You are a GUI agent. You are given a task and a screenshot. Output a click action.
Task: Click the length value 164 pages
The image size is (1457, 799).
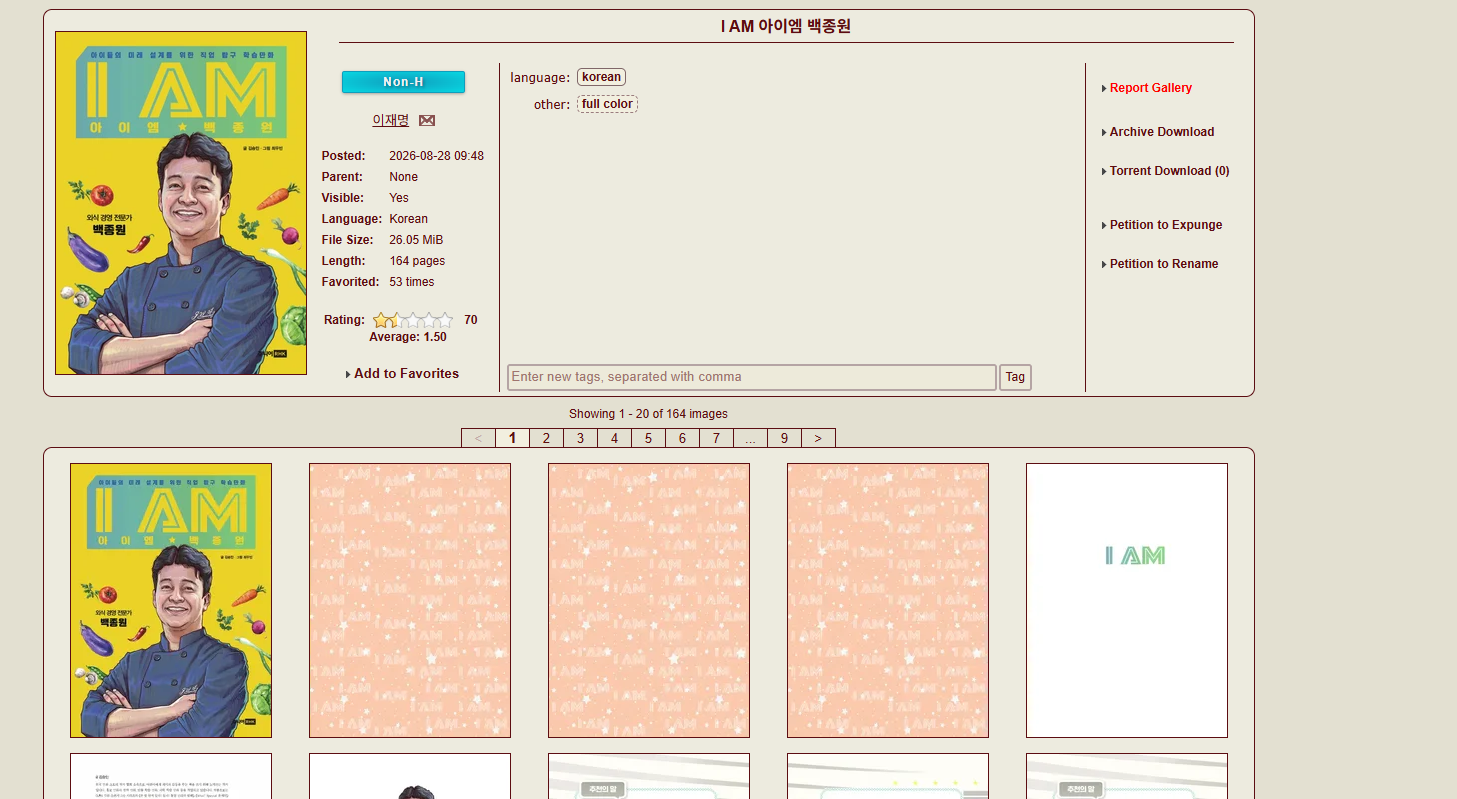417,261
